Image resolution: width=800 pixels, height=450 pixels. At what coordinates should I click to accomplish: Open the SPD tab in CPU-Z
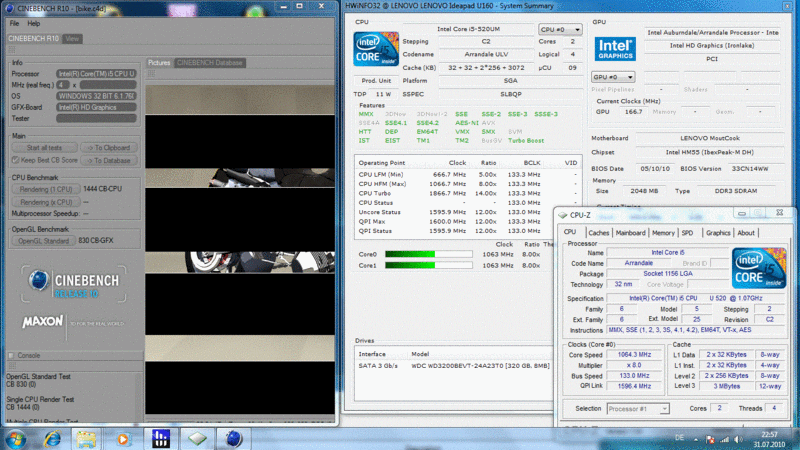[687, 233]
